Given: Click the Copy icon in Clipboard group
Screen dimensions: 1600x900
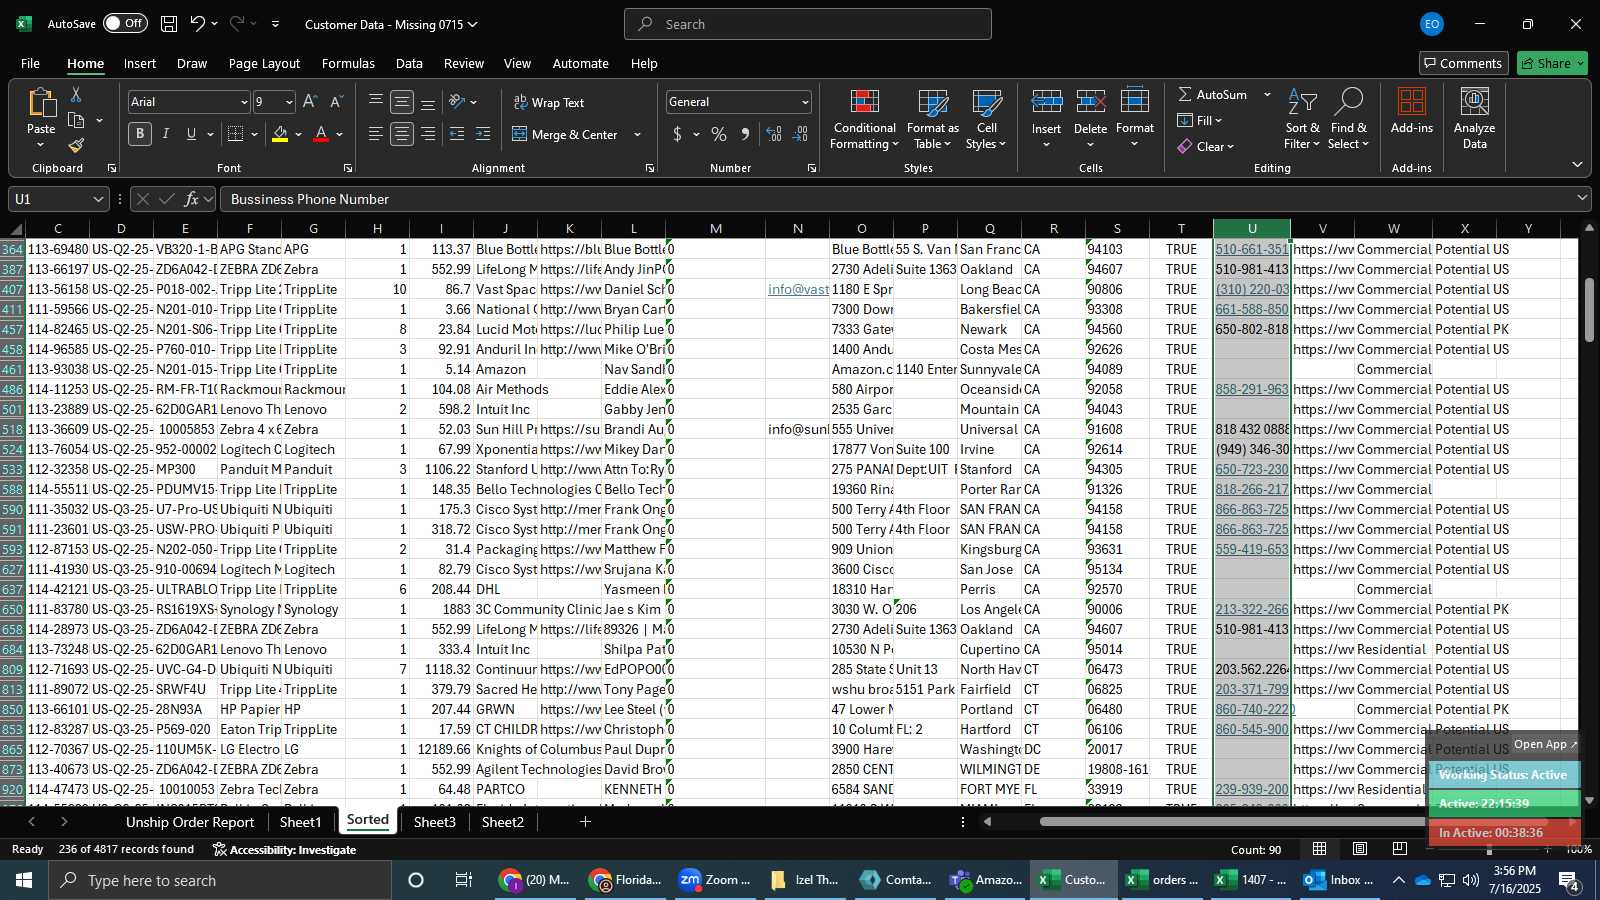Looking at the screenshot, I should point(76,121).
